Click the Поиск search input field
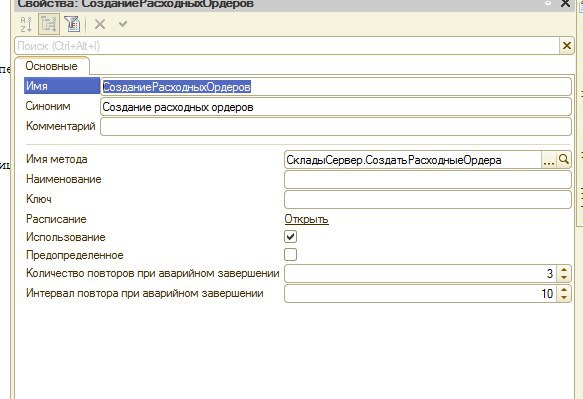 click(x=287, y=46)
